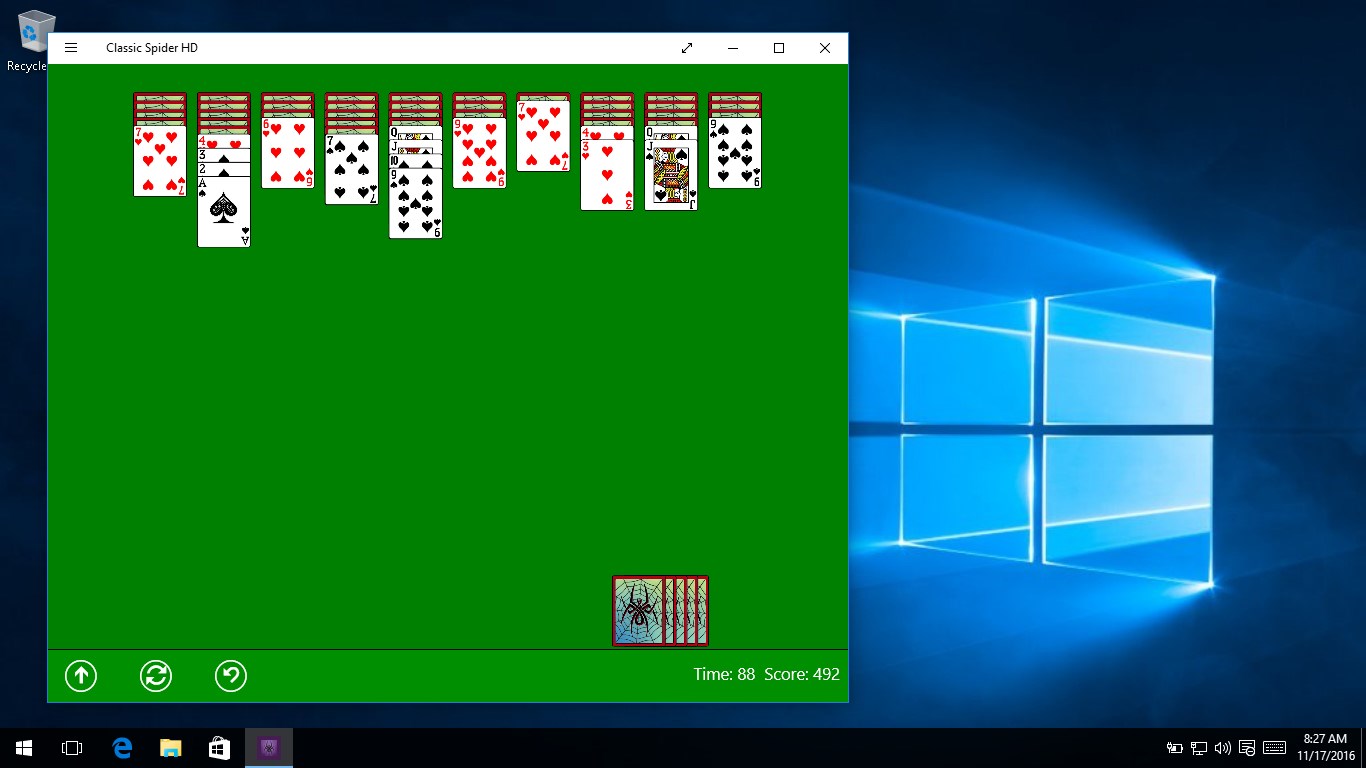The width and height of the screenshot is (1366, 768).
Task: Pick the 4 of hearts above the 3 of spades
Action: tap(224, 141)
